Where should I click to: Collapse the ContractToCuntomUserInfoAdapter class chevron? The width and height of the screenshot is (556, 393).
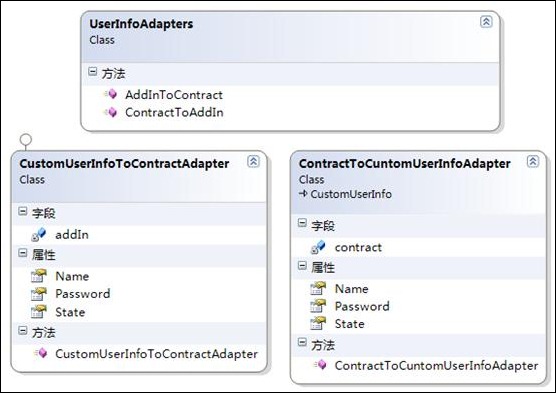point(533,161)
